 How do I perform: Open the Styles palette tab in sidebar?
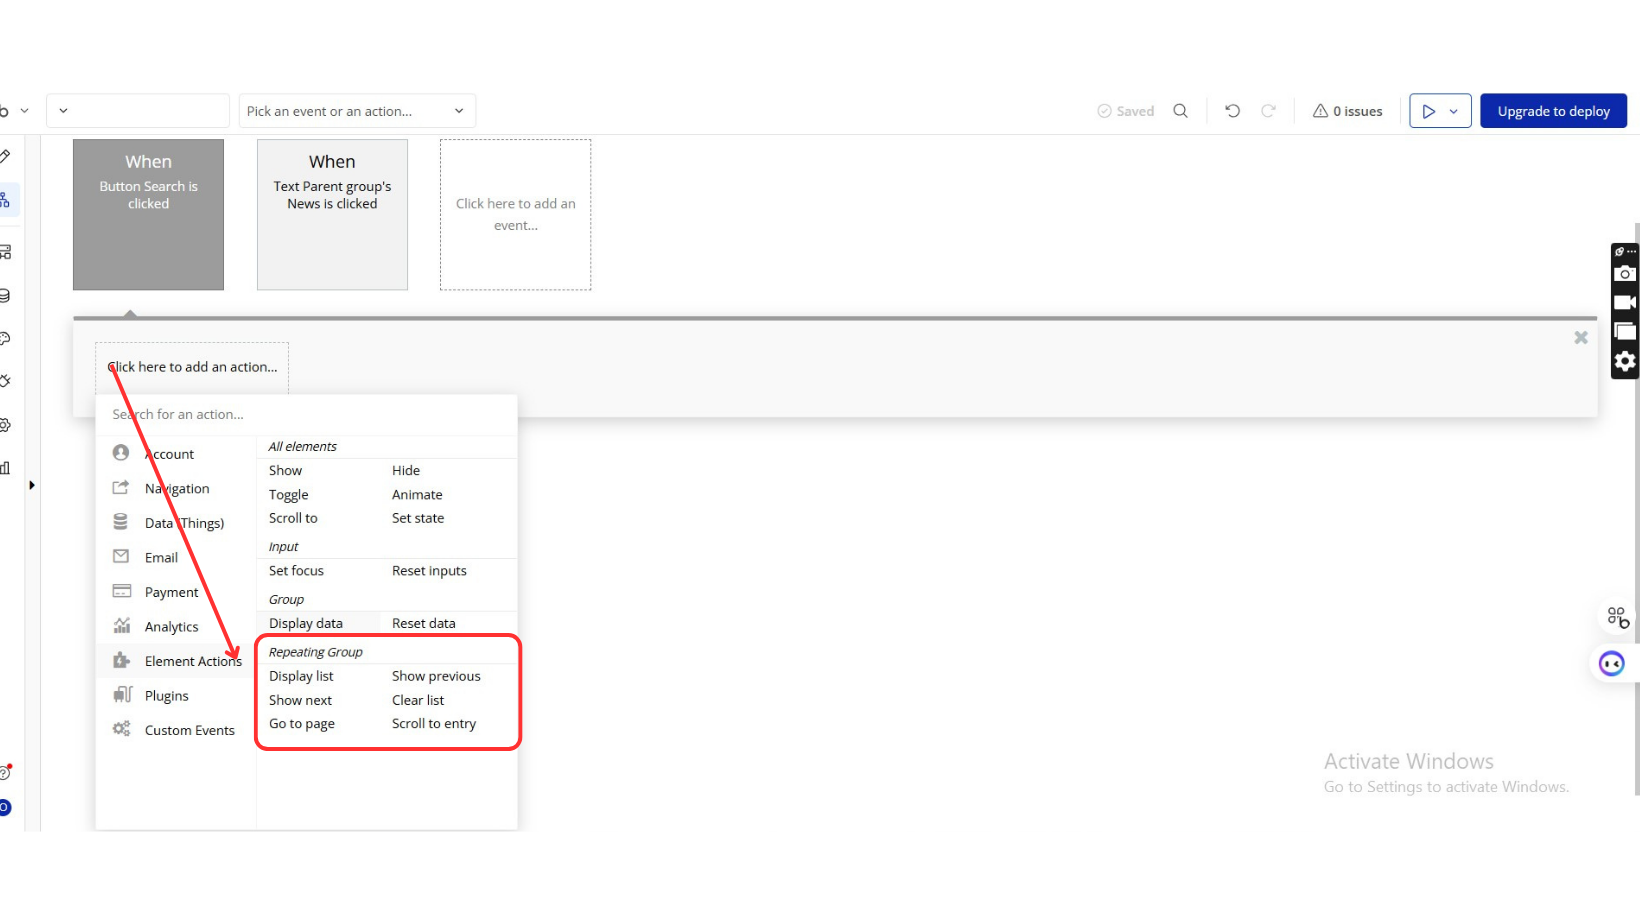(x=5, y=338)
